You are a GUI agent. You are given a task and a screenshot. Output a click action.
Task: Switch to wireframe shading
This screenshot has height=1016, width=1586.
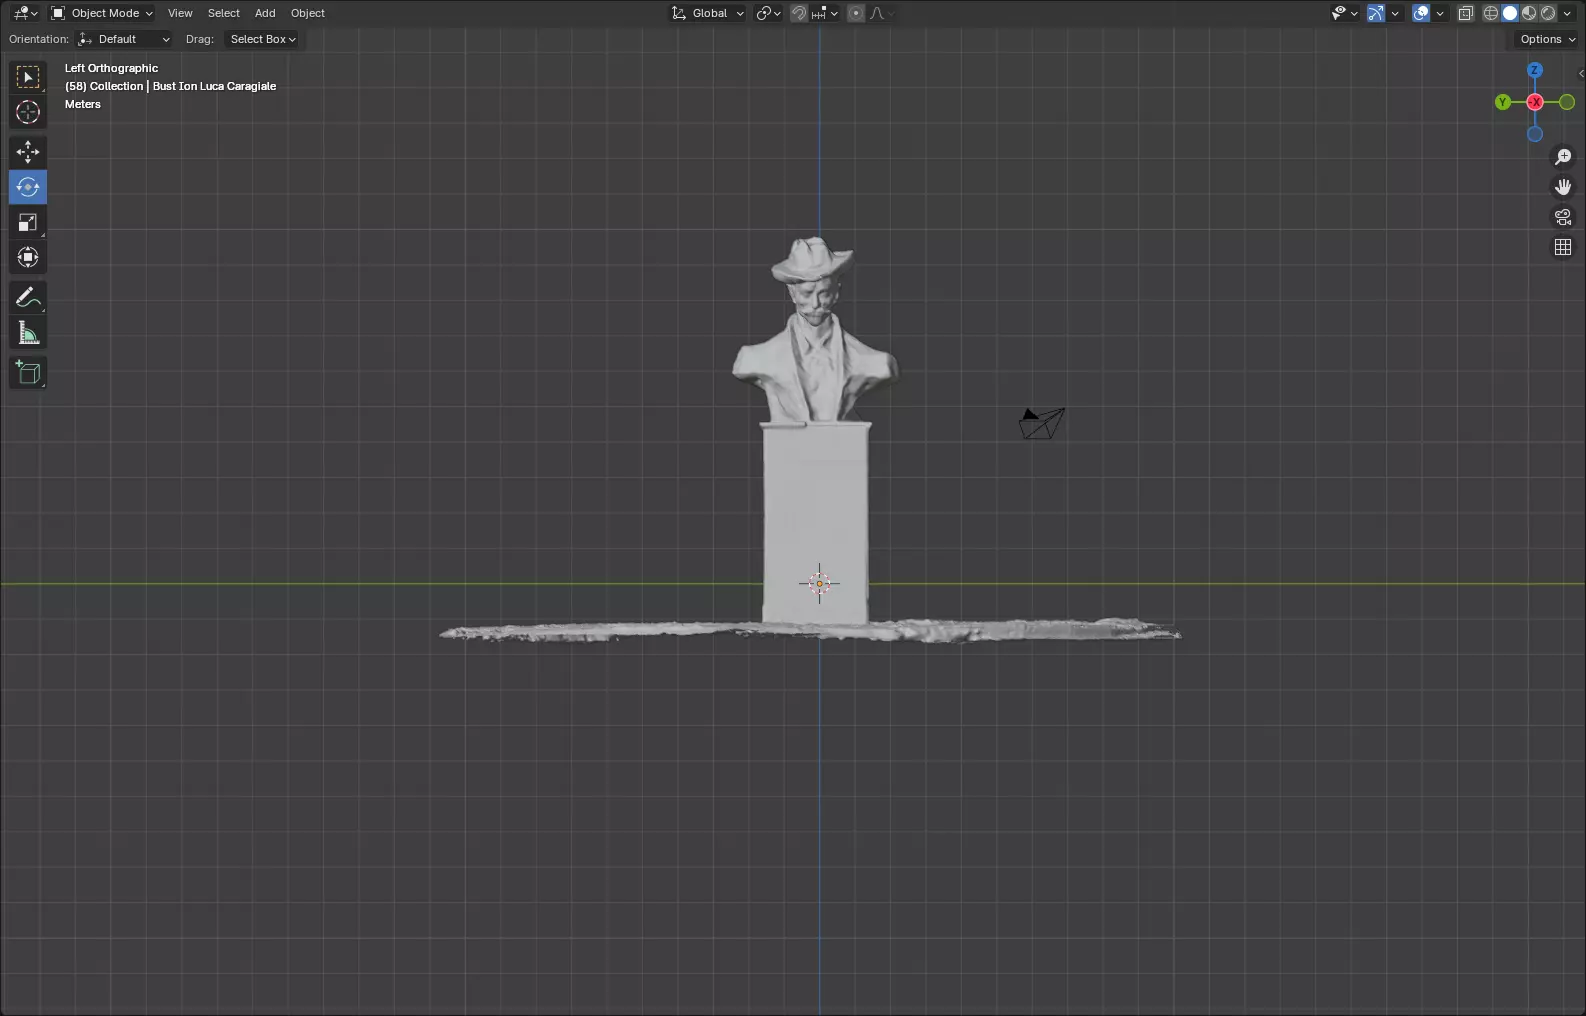1491,13
